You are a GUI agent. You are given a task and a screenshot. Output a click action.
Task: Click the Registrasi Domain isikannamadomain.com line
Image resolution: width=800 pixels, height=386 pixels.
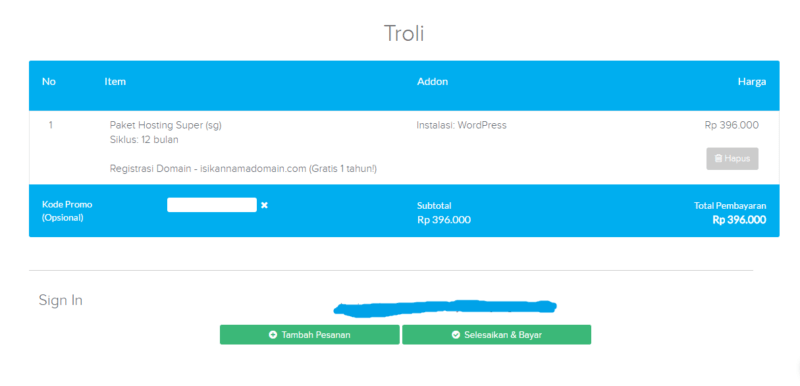pos(243,169)
